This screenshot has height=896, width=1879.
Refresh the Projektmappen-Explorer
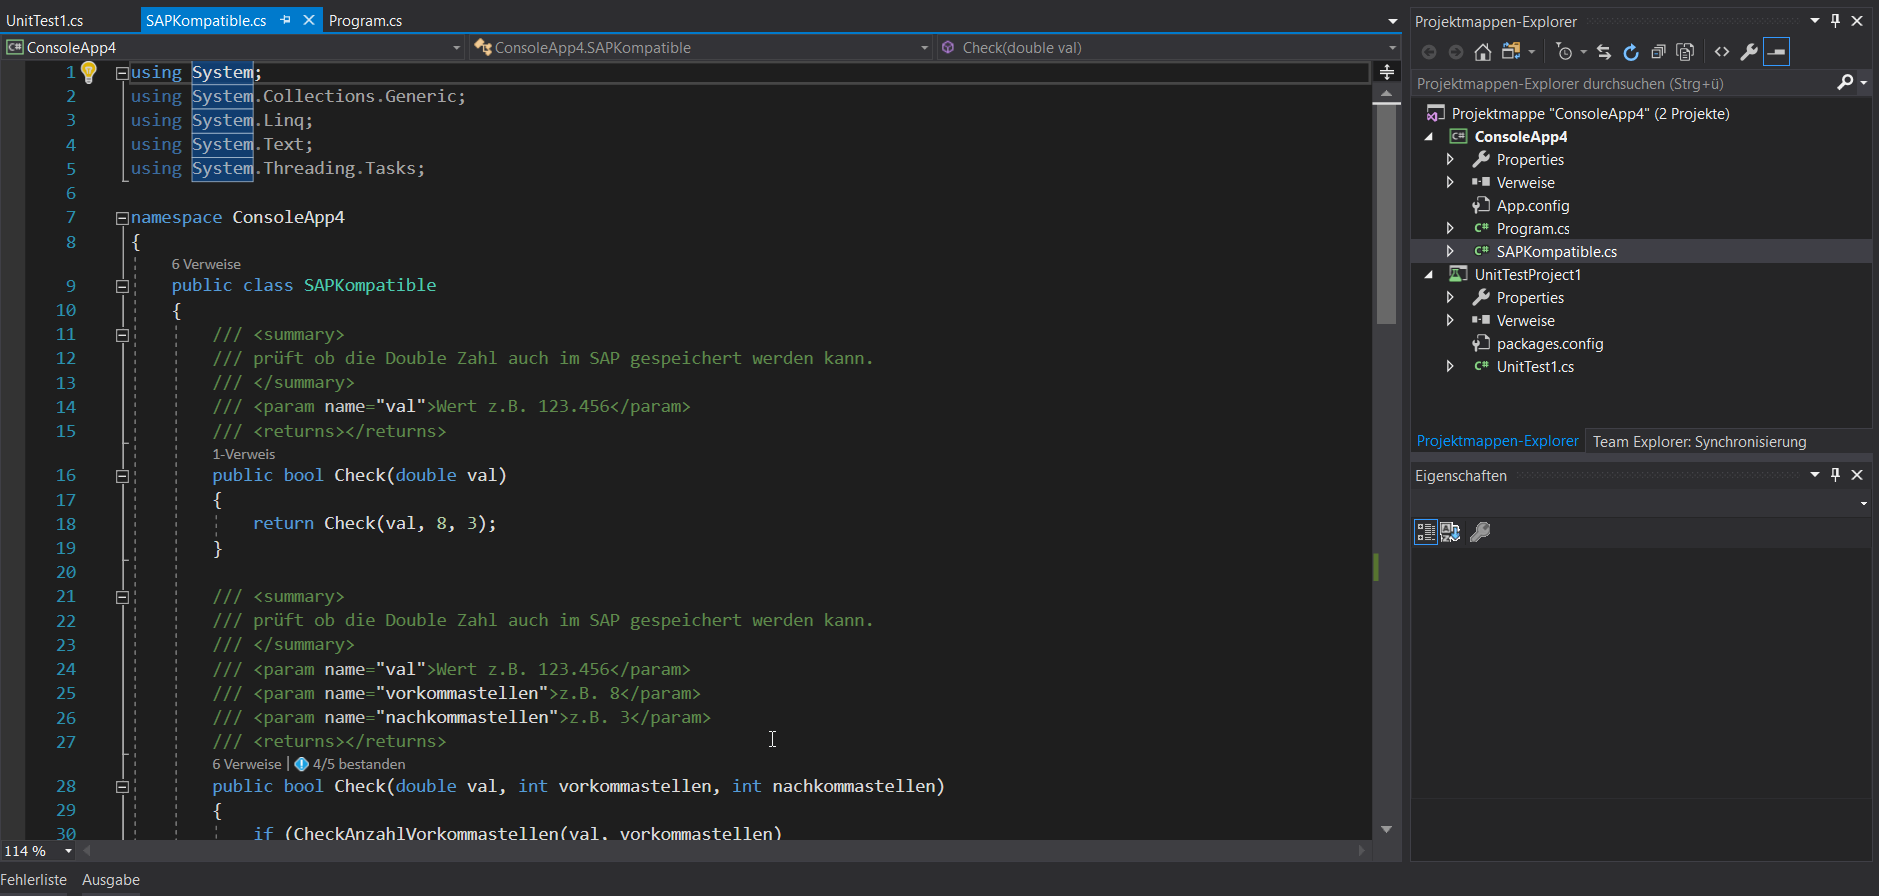click(1631, 52)
